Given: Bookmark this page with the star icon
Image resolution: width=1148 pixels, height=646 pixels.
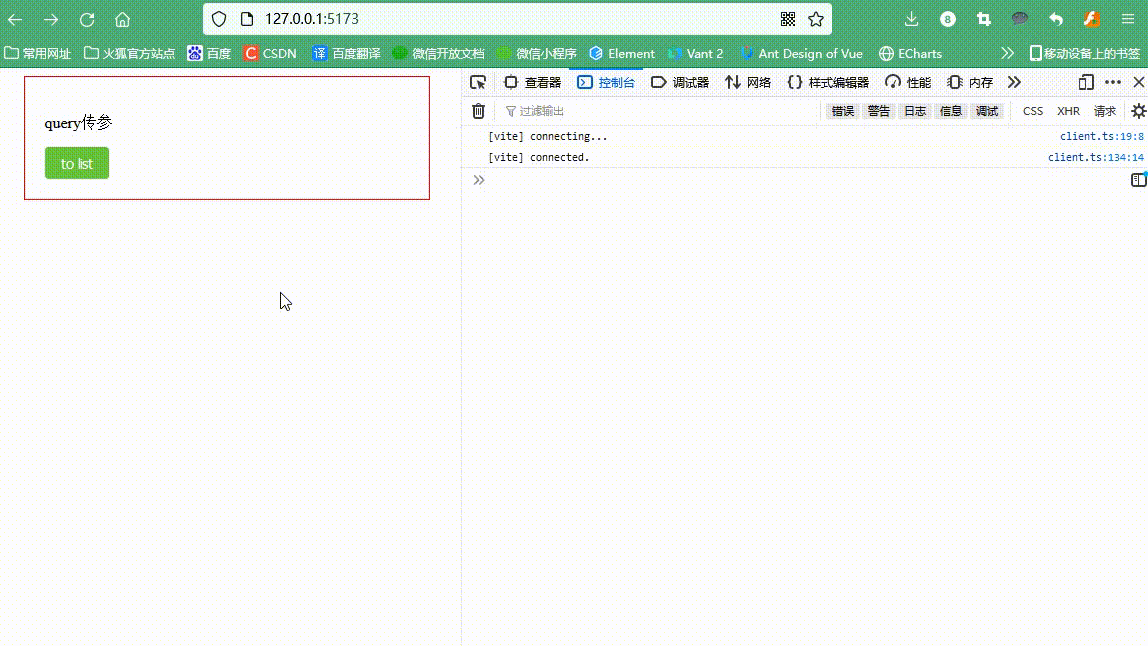Looking at the screenshot, I should point(816,19).
